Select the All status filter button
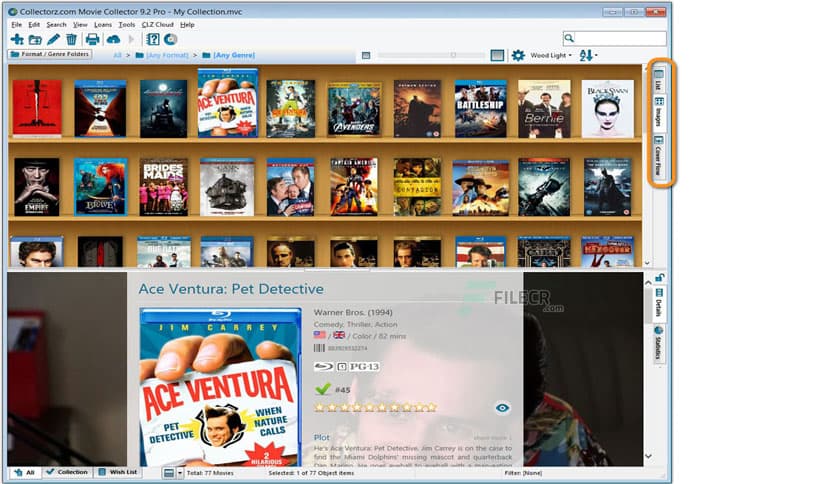Viewport: 836px width, 484px height. (25, 472)
